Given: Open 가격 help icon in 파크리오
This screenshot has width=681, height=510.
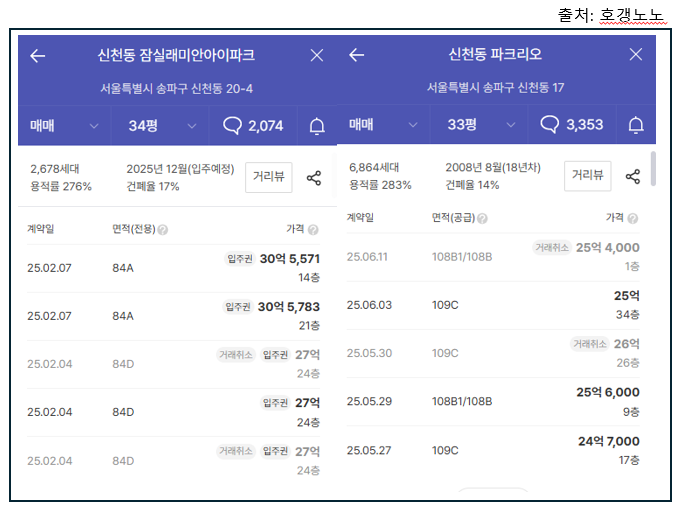Looking at the screenshot, I should (633, 219).
